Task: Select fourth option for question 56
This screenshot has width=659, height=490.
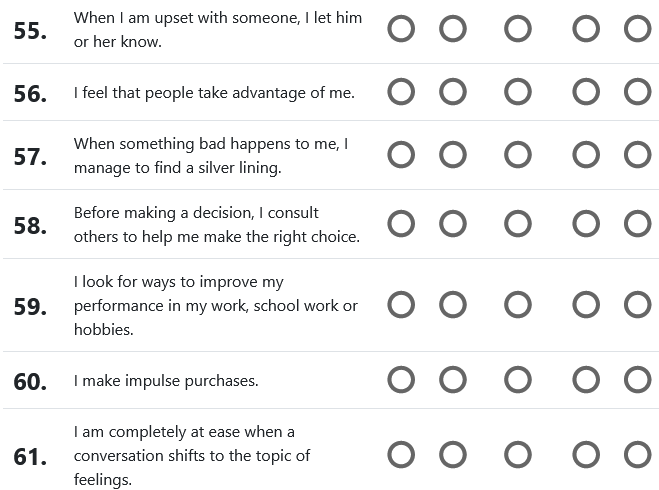Action: click(585, 93)
